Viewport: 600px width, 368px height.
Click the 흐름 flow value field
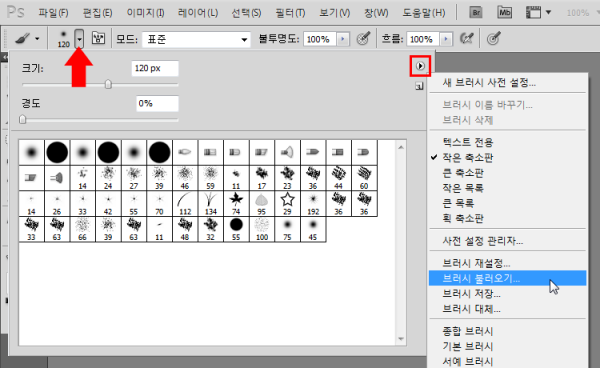point(423,39)
